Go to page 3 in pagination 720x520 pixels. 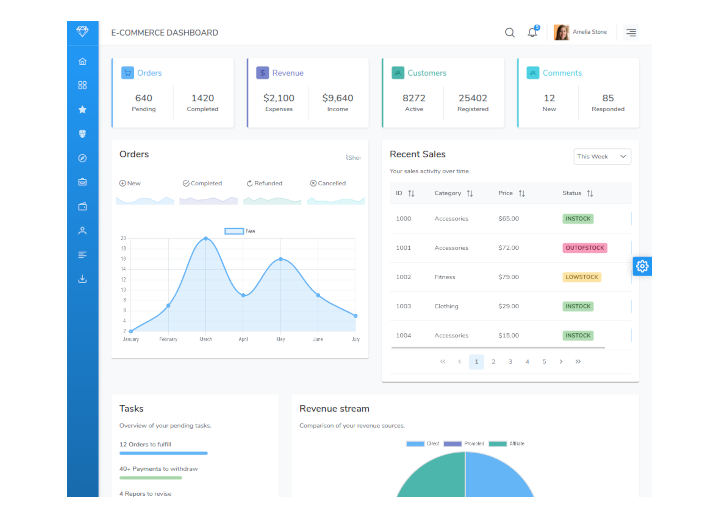point(510,361)
